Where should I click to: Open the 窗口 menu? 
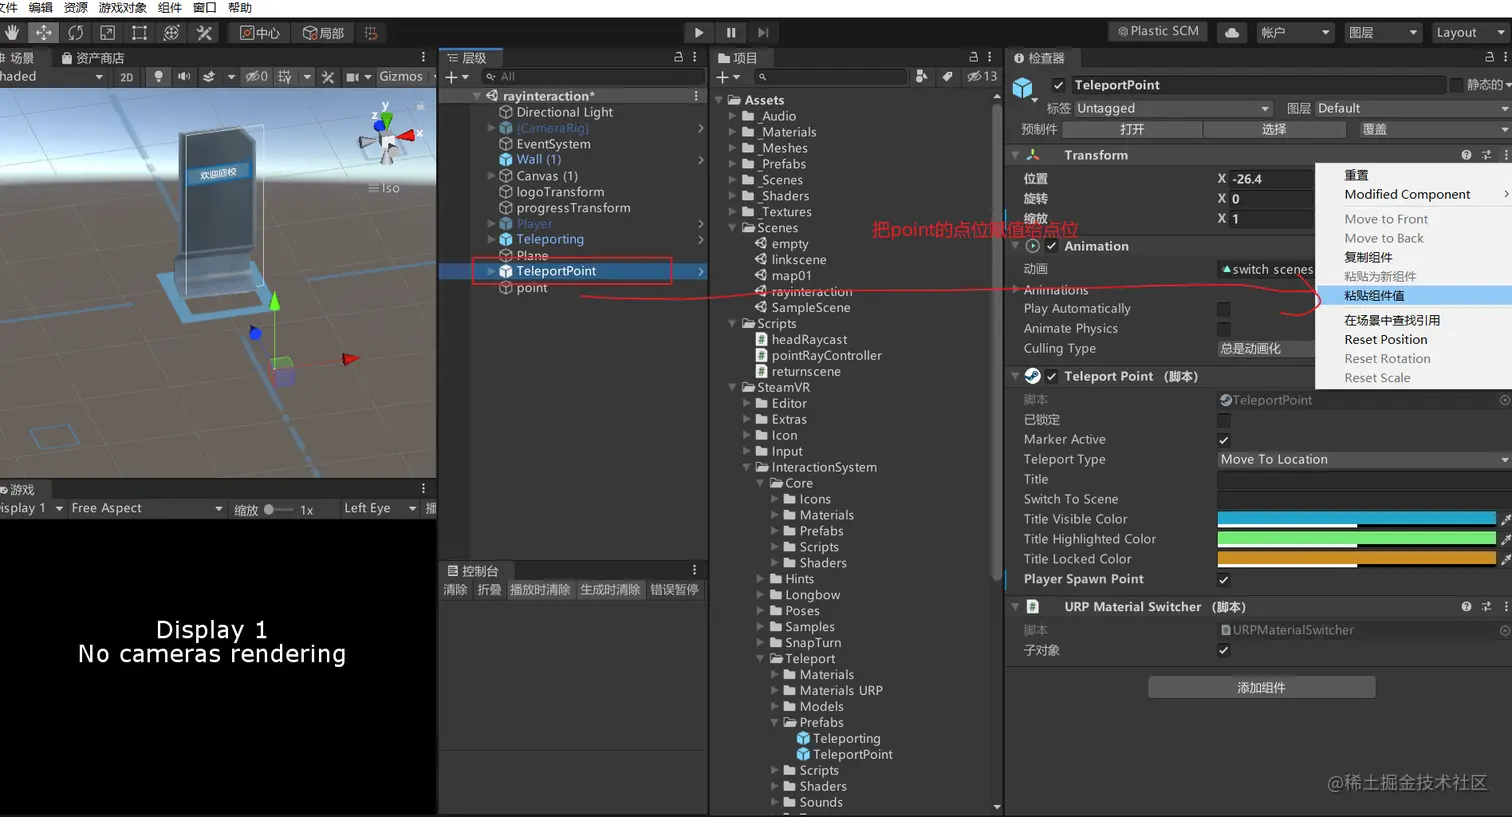click(204, 8)
